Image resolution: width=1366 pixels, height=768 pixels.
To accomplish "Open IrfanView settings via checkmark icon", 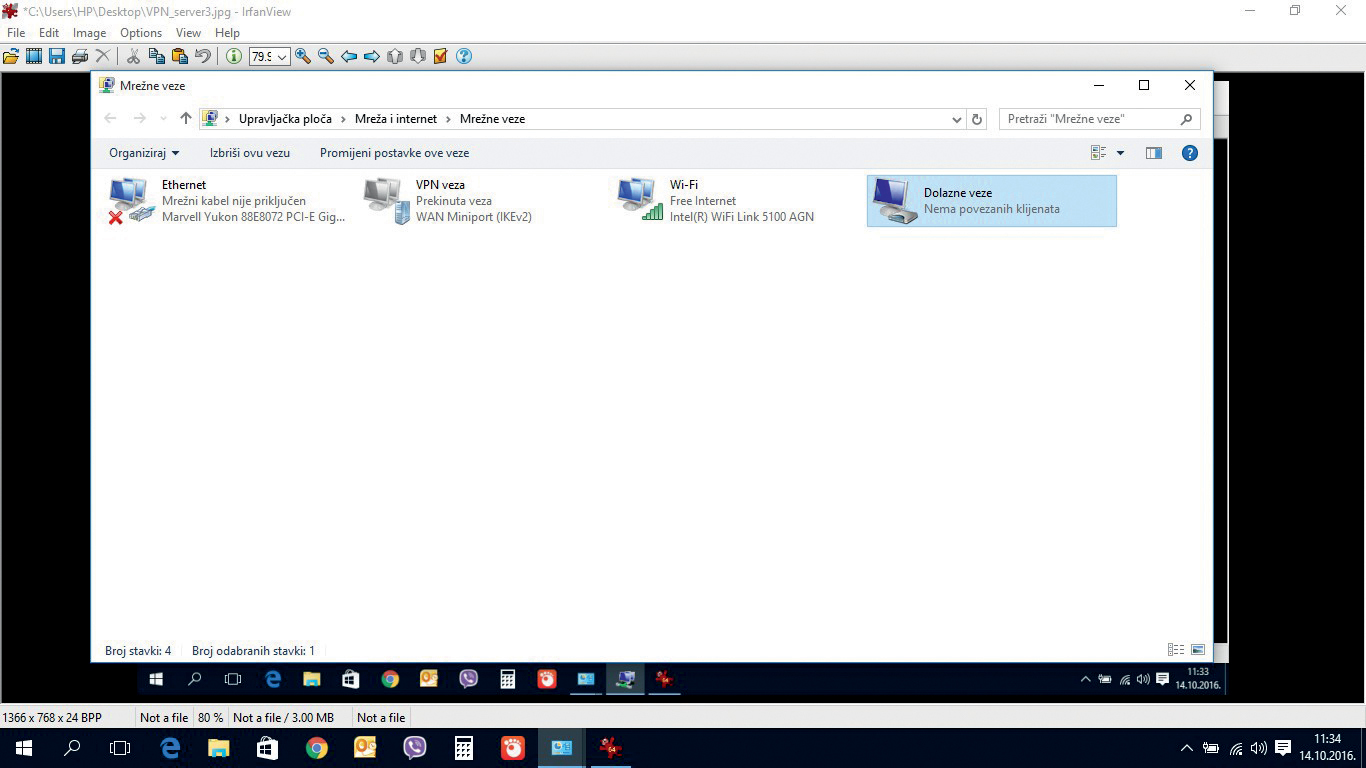I will click(x=440, y=57).
